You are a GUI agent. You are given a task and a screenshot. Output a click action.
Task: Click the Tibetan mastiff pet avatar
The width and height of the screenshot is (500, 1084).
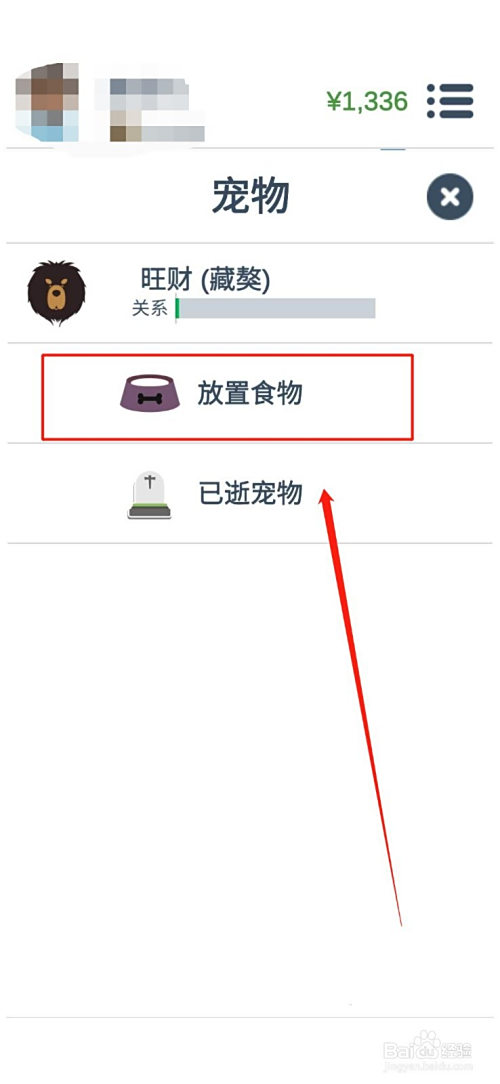click(57, 292)
